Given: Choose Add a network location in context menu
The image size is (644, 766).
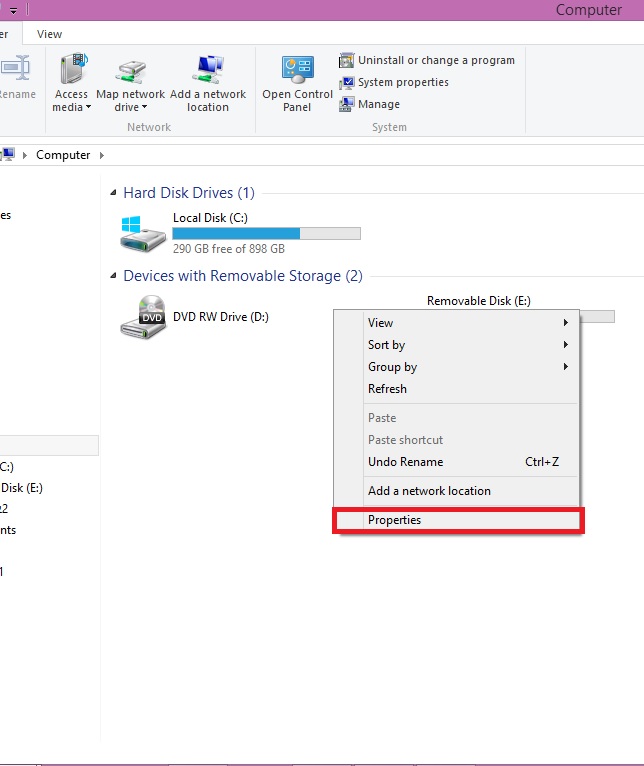Looking at the screenshot, I should (457, 491).
